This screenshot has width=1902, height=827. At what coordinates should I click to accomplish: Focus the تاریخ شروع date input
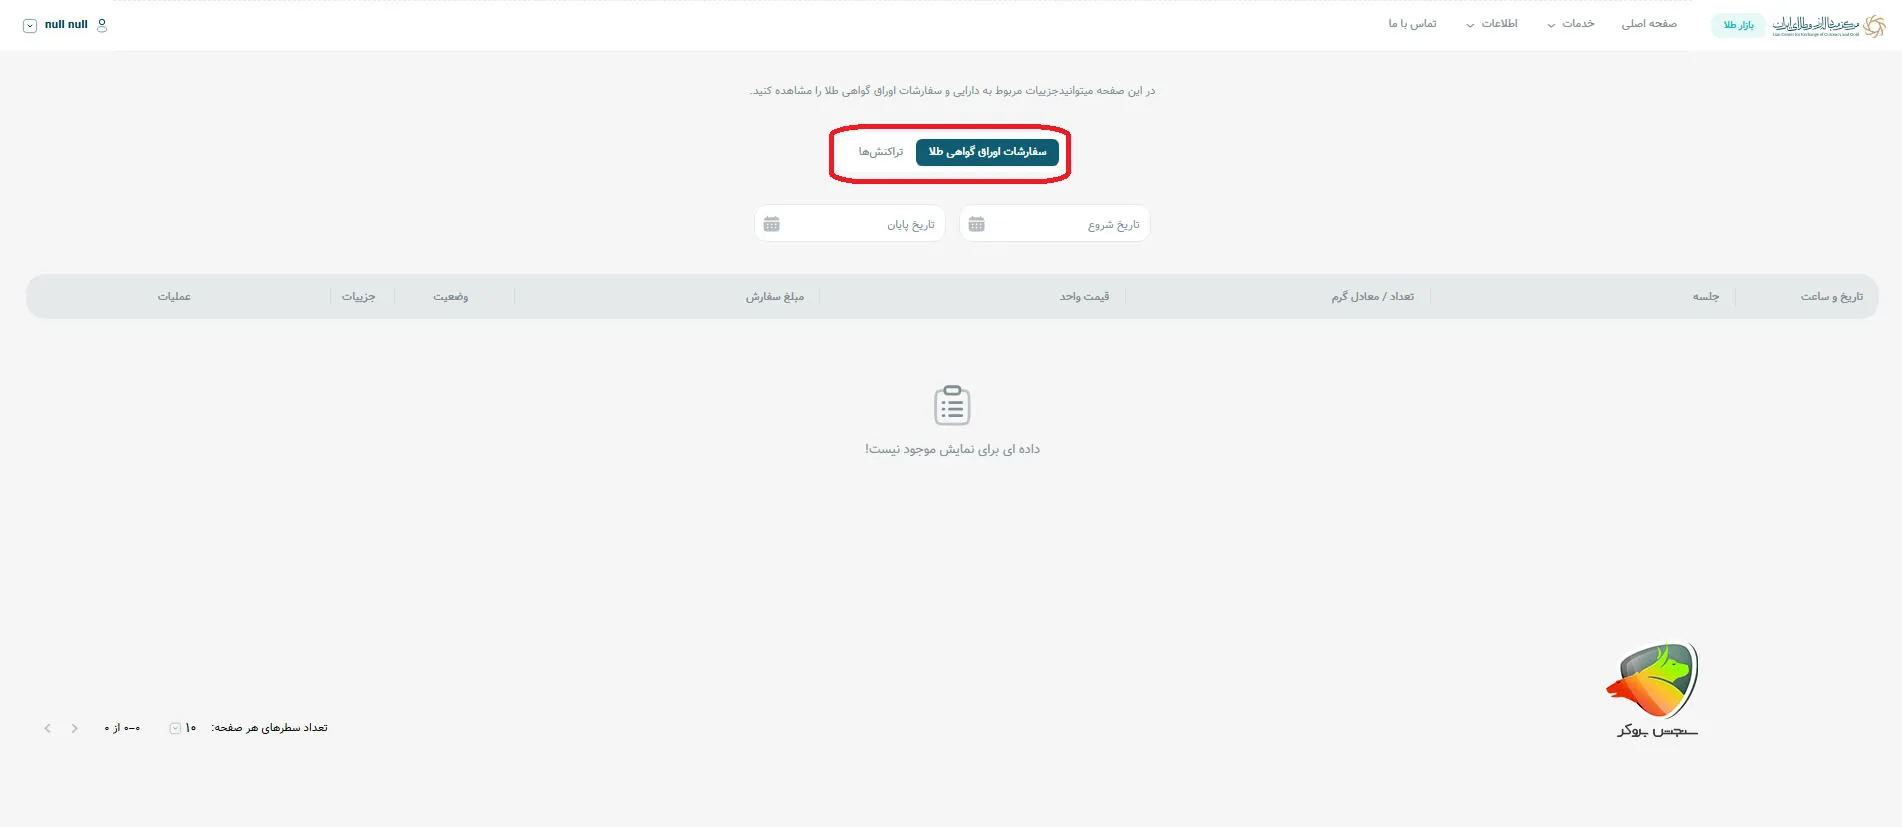click(x=1065, y=224)
